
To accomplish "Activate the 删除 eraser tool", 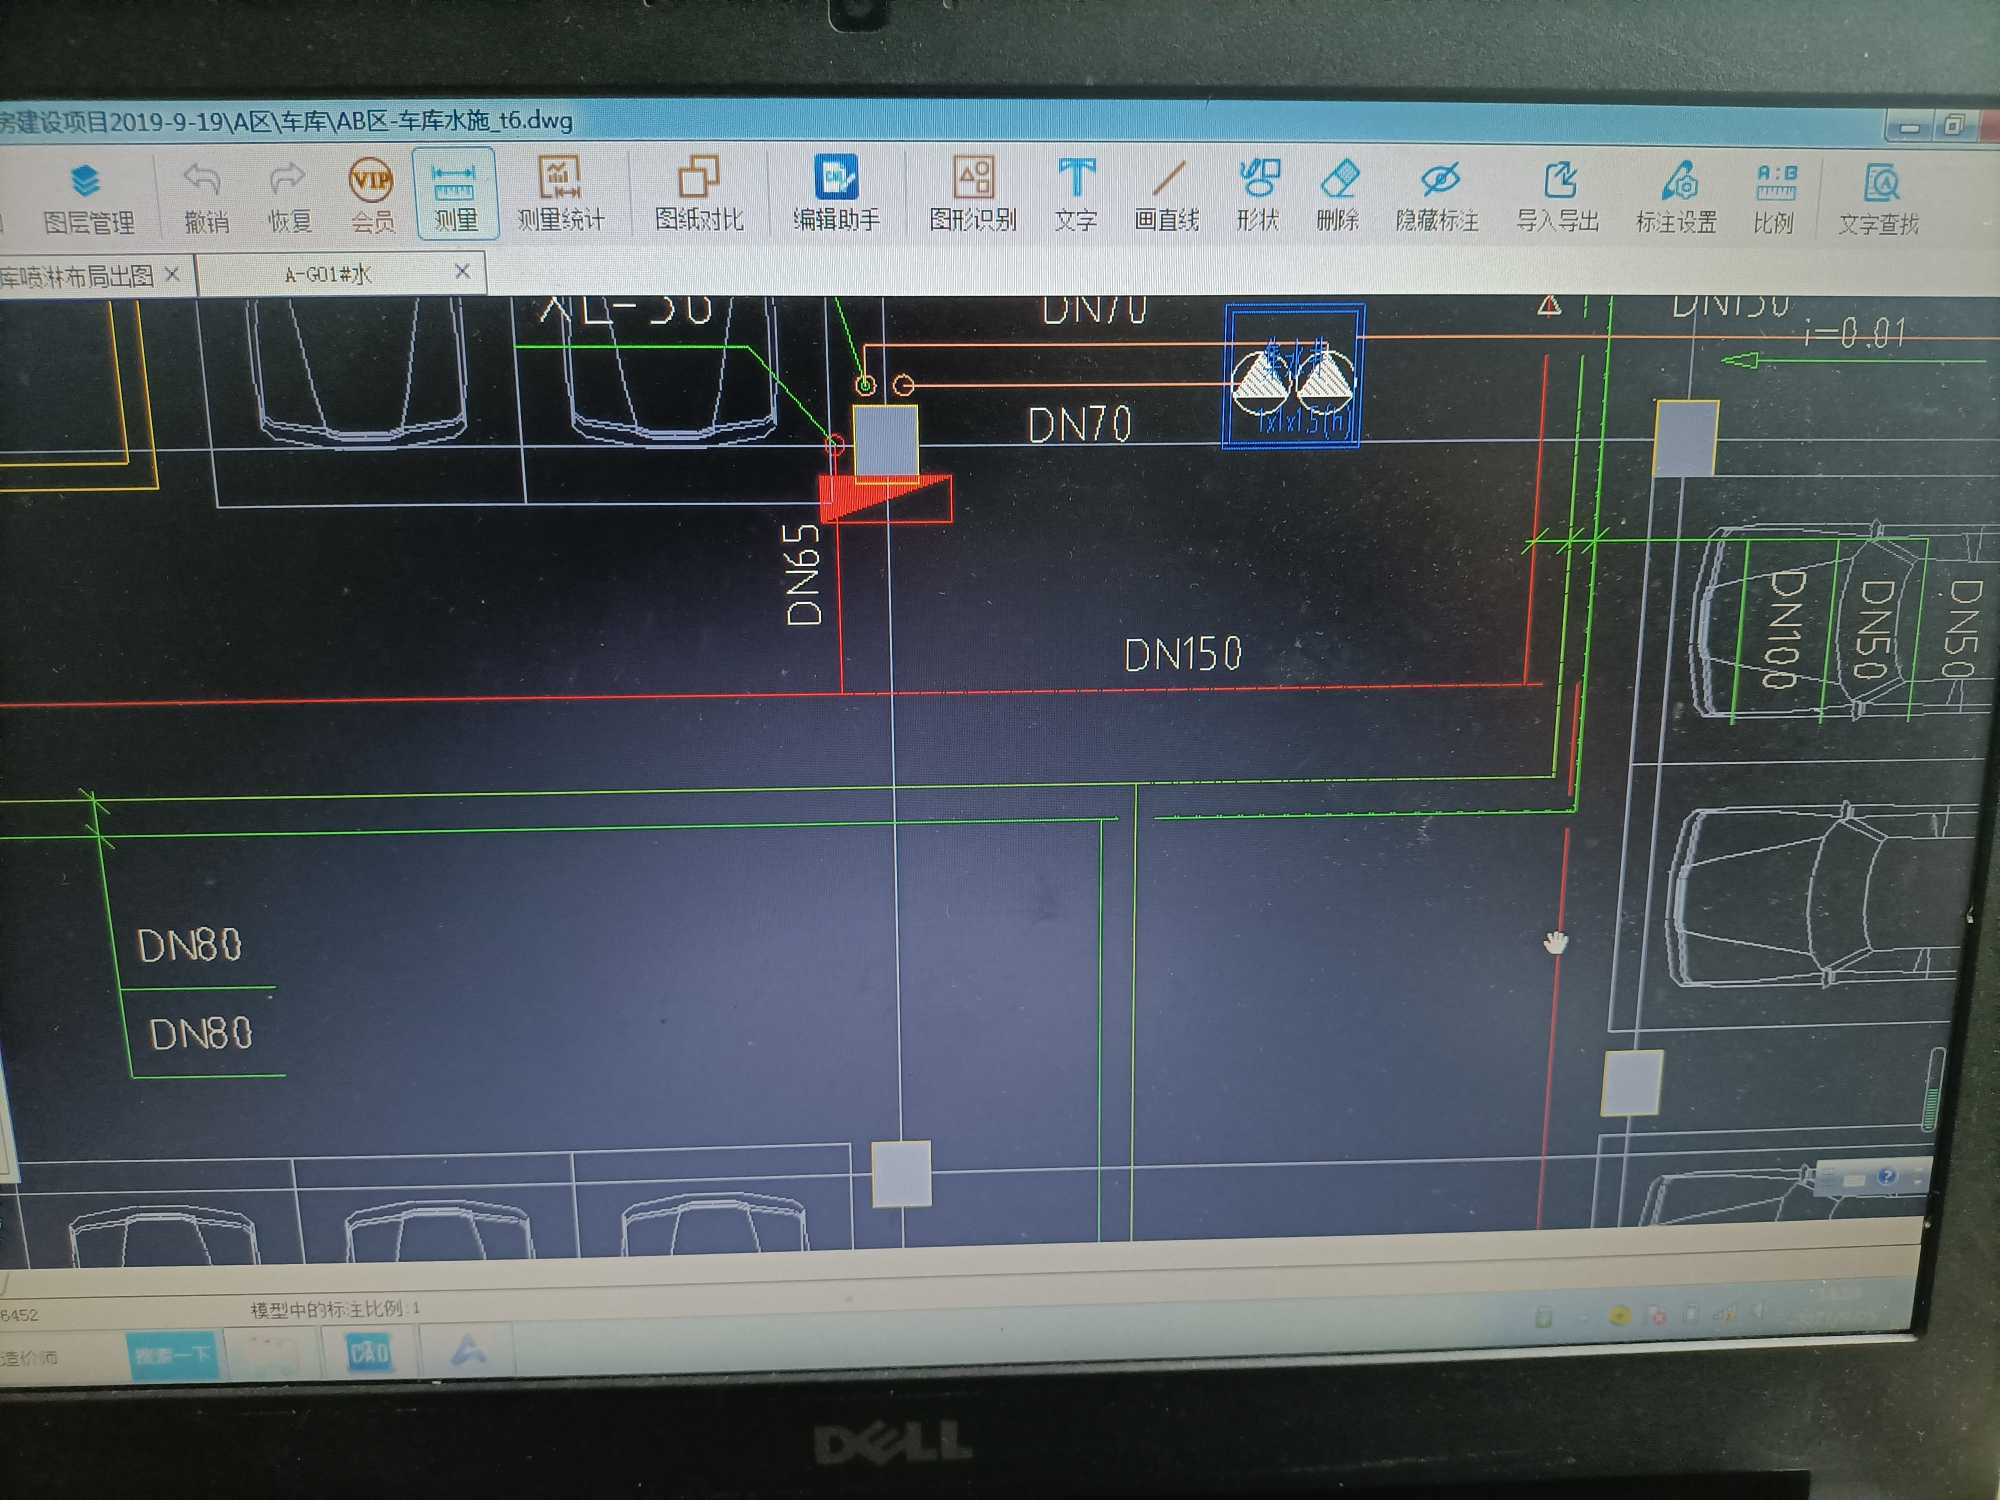I will 1338,194.
